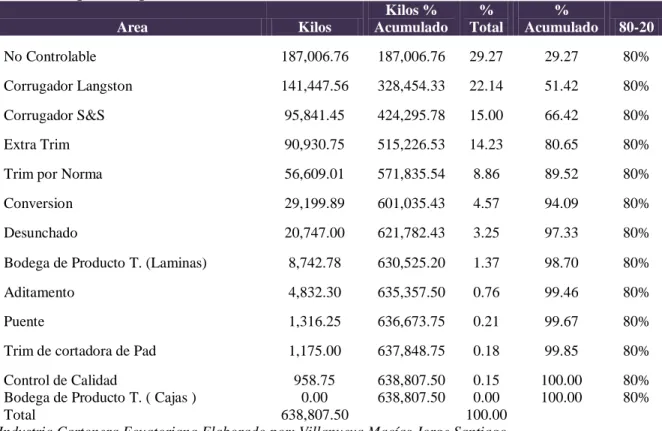662x431 pixels.
Task: Click the Desunchado row label
Action: pyautogui.click(x=41, y=233)
